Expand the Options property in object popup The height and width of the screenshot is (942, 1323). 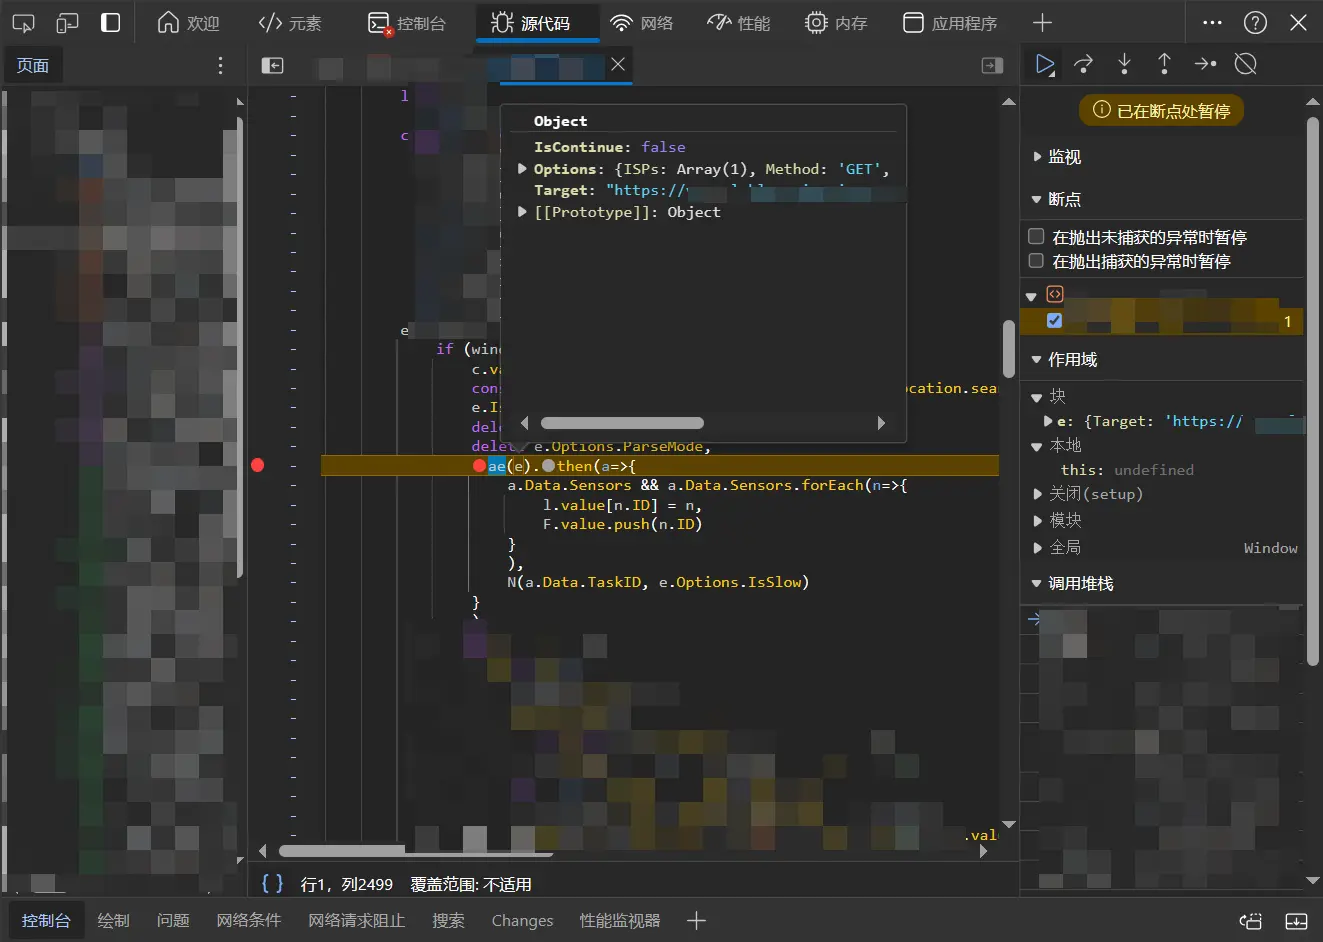tap(522, 169)
